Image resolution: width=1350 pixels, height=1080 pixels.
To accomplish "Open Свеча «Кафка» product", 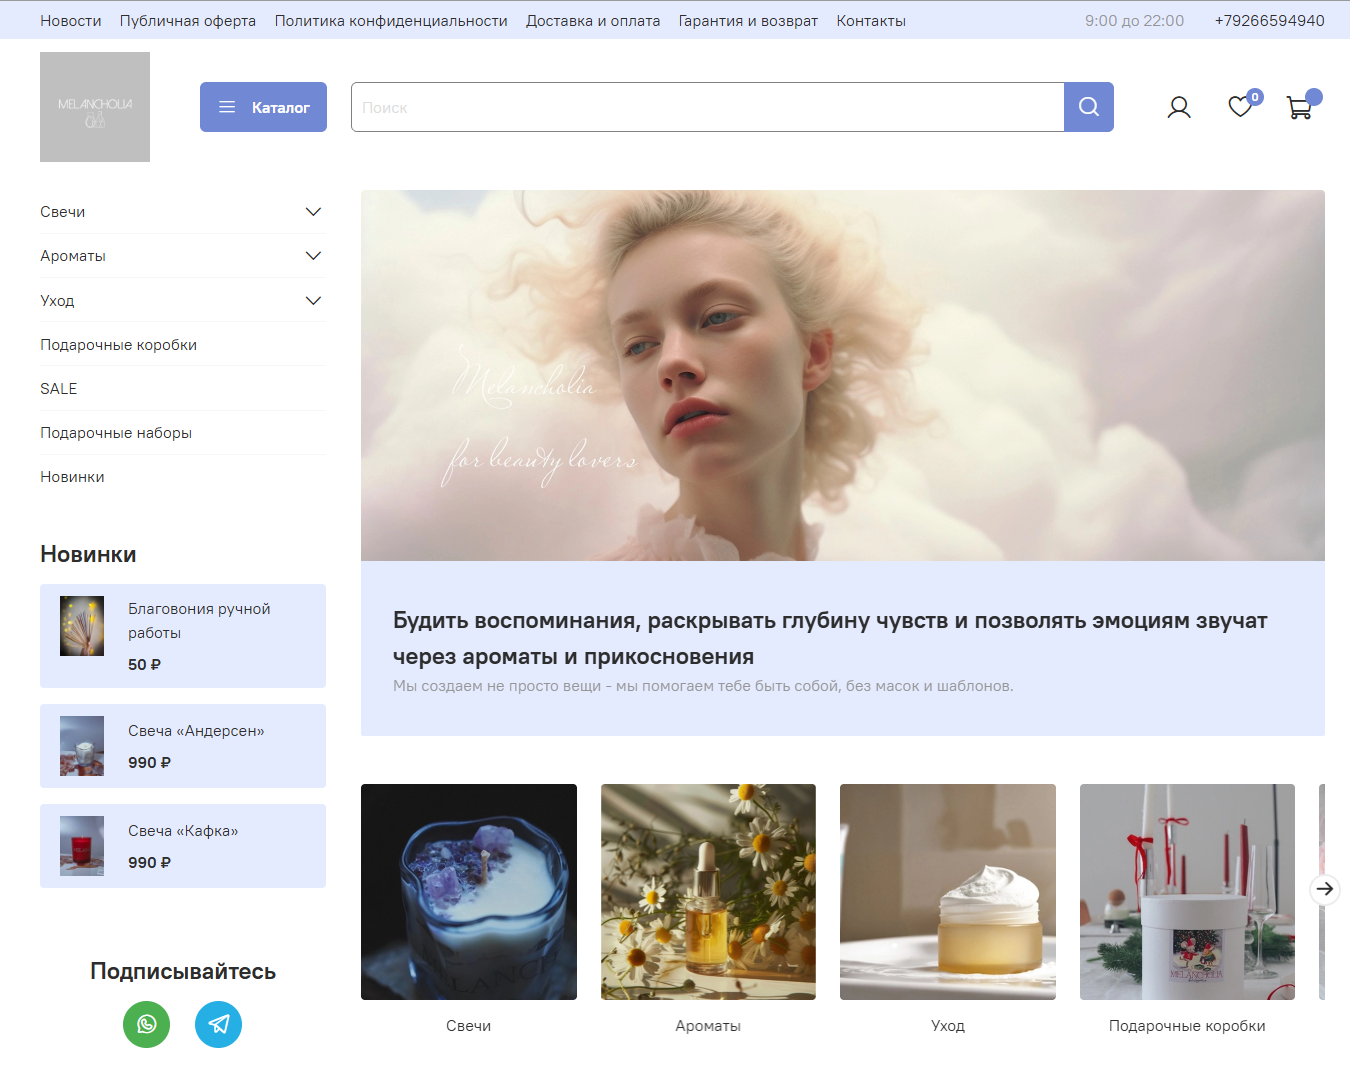I will pos(183,831).
